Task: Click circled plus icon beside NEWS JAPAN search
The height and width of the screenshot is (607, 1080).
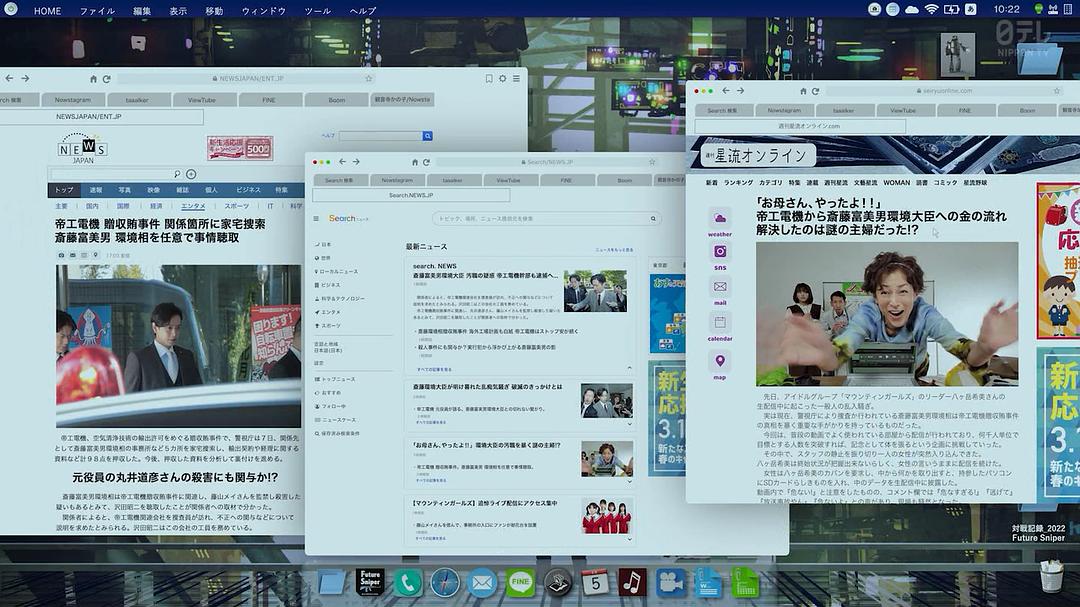Action: (x=191, y=174)
